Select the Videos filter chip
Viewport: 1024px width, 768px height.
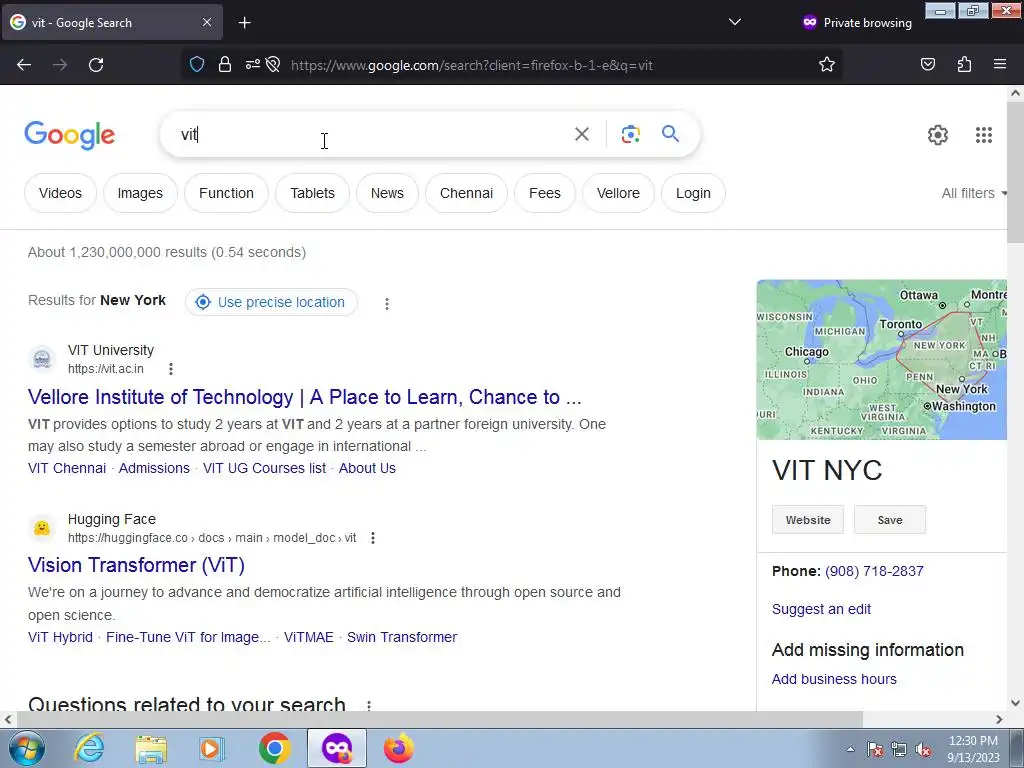(60, 193)
